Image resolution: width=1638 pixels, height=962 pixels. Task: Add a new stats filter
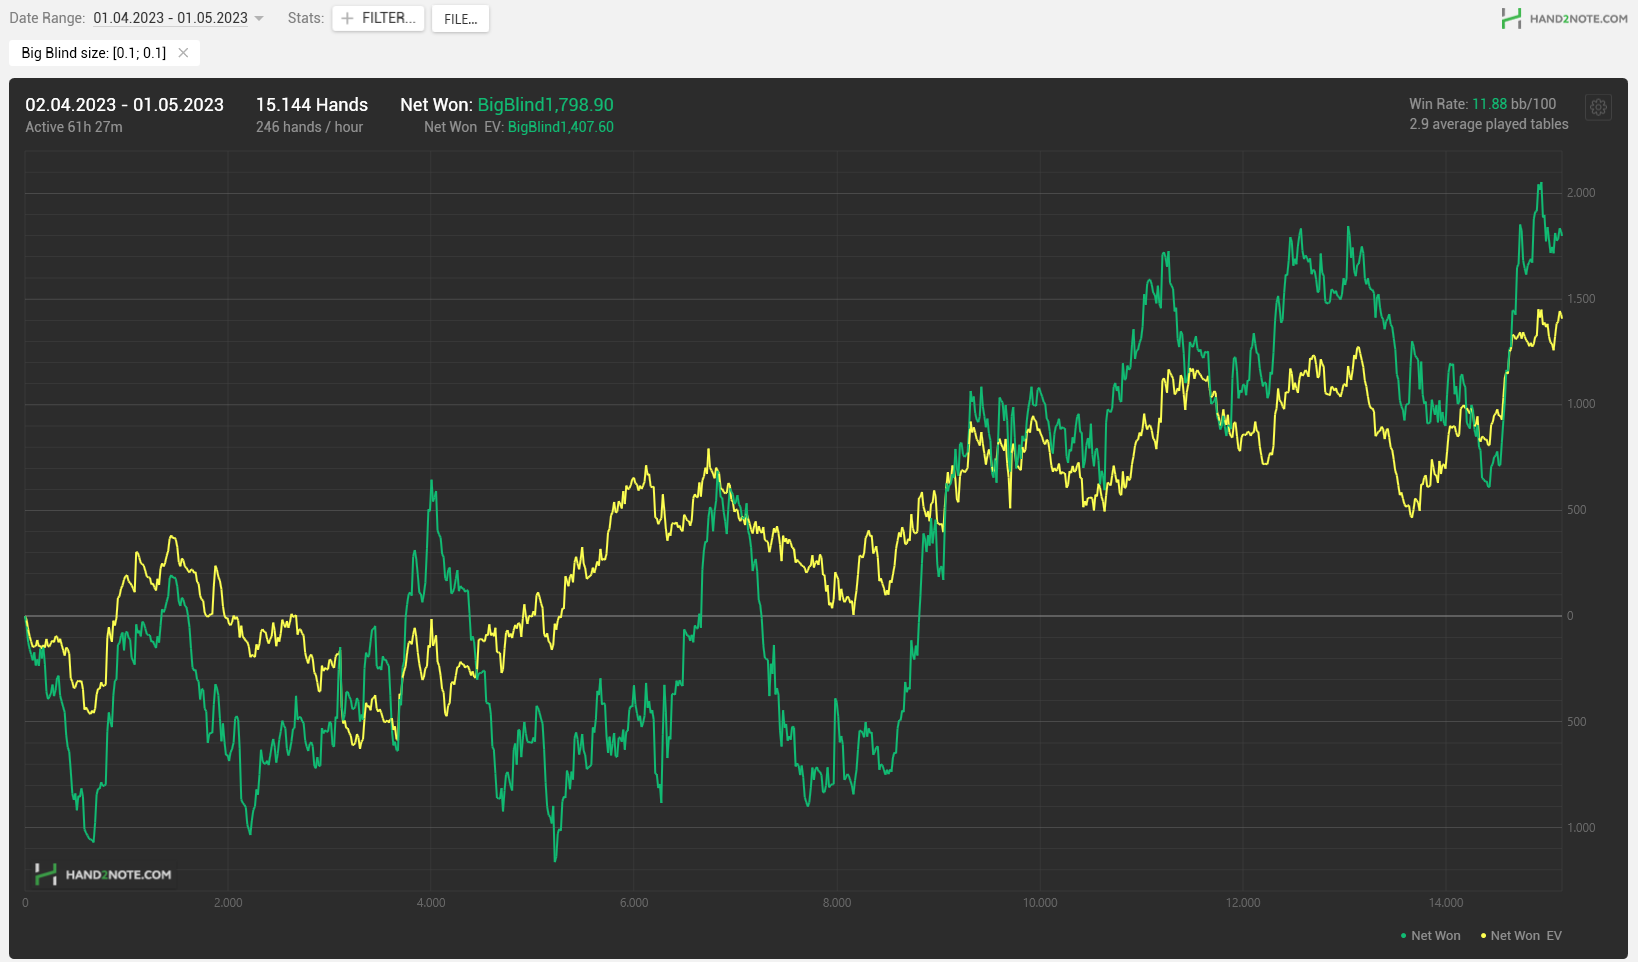[x=378, y=18]
